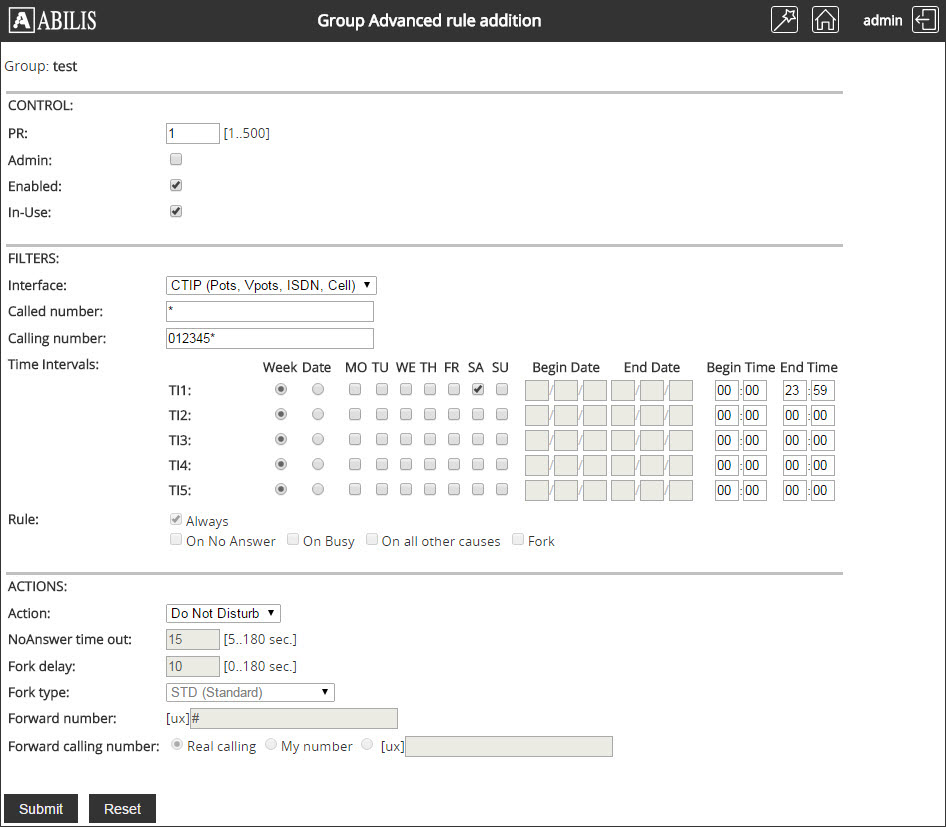Click the Called number field
Screen dimensions: 946x828
coord(270,311)
